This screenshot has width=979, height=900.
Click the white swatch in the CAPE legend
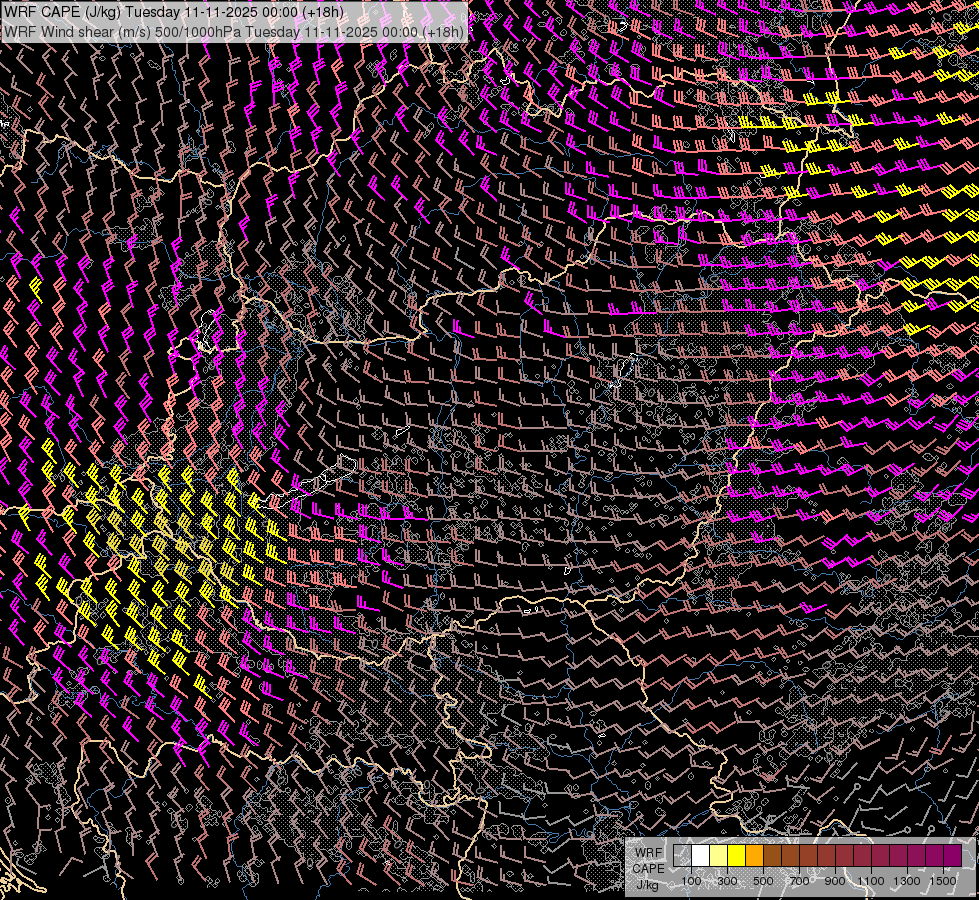coord(700,856)
